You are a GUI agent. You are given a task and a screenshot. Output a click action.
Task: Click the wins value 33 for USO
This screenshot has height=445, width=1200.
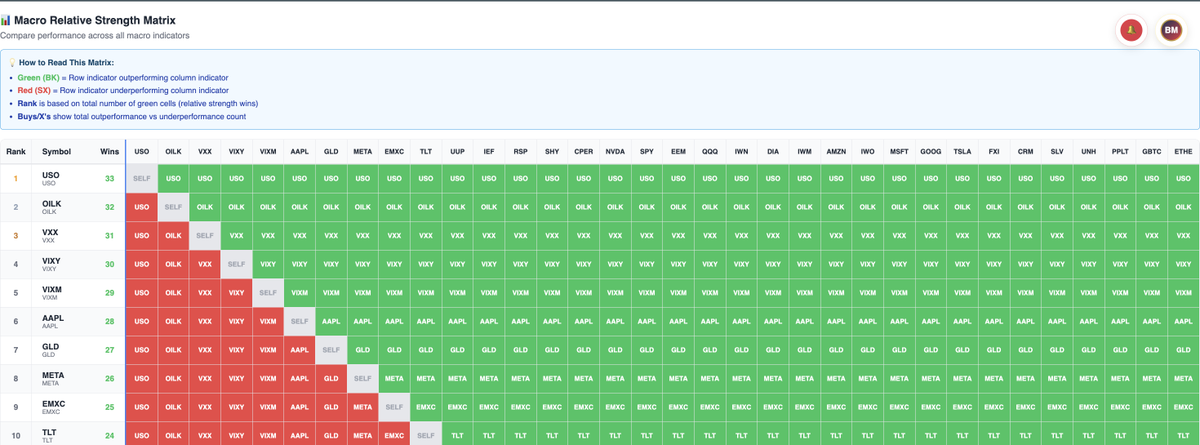pyautogui.click(x=109, y=179)
